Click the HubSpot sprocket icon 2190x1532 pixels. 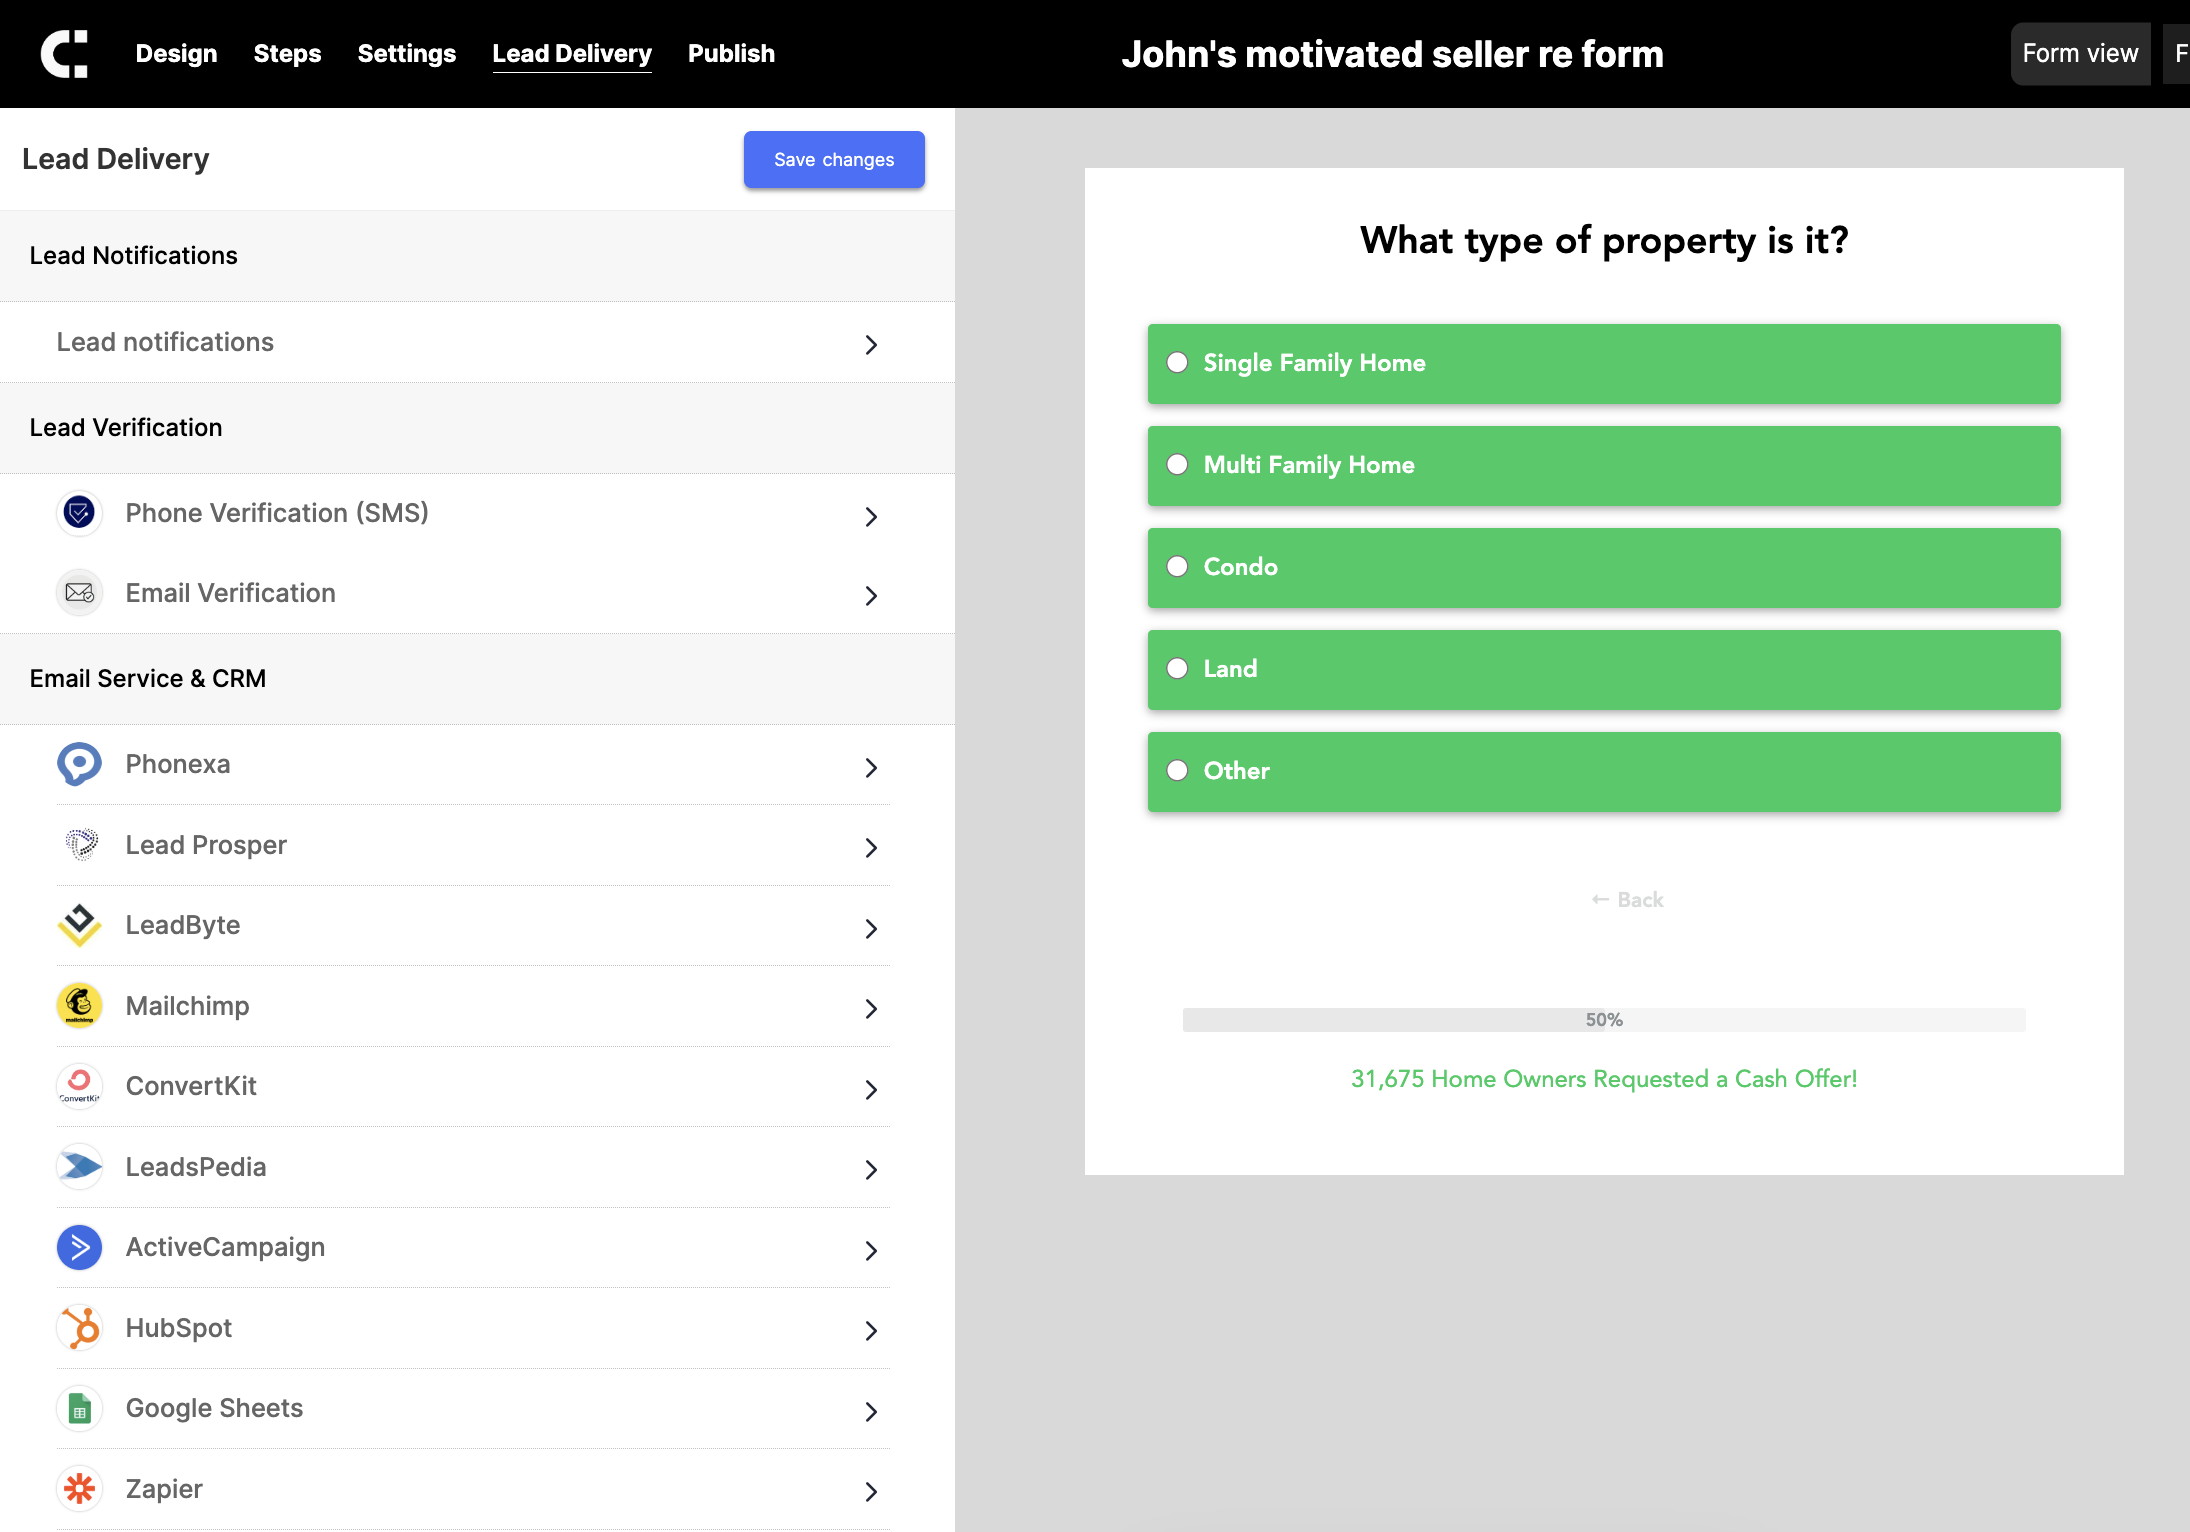point(79,1328)
